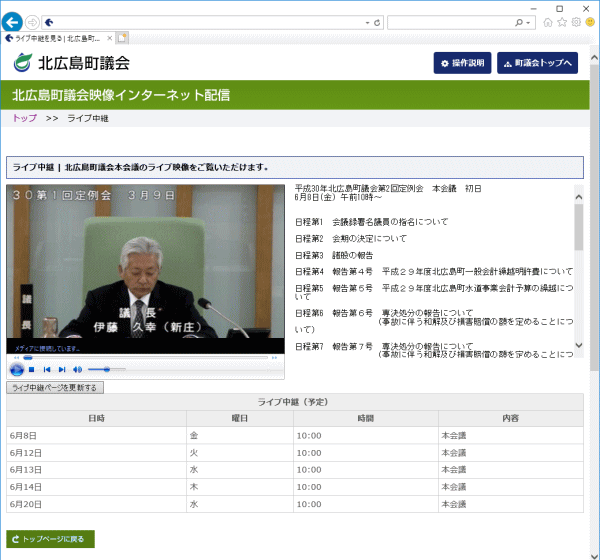Stop the media playback

pos(32,369)
